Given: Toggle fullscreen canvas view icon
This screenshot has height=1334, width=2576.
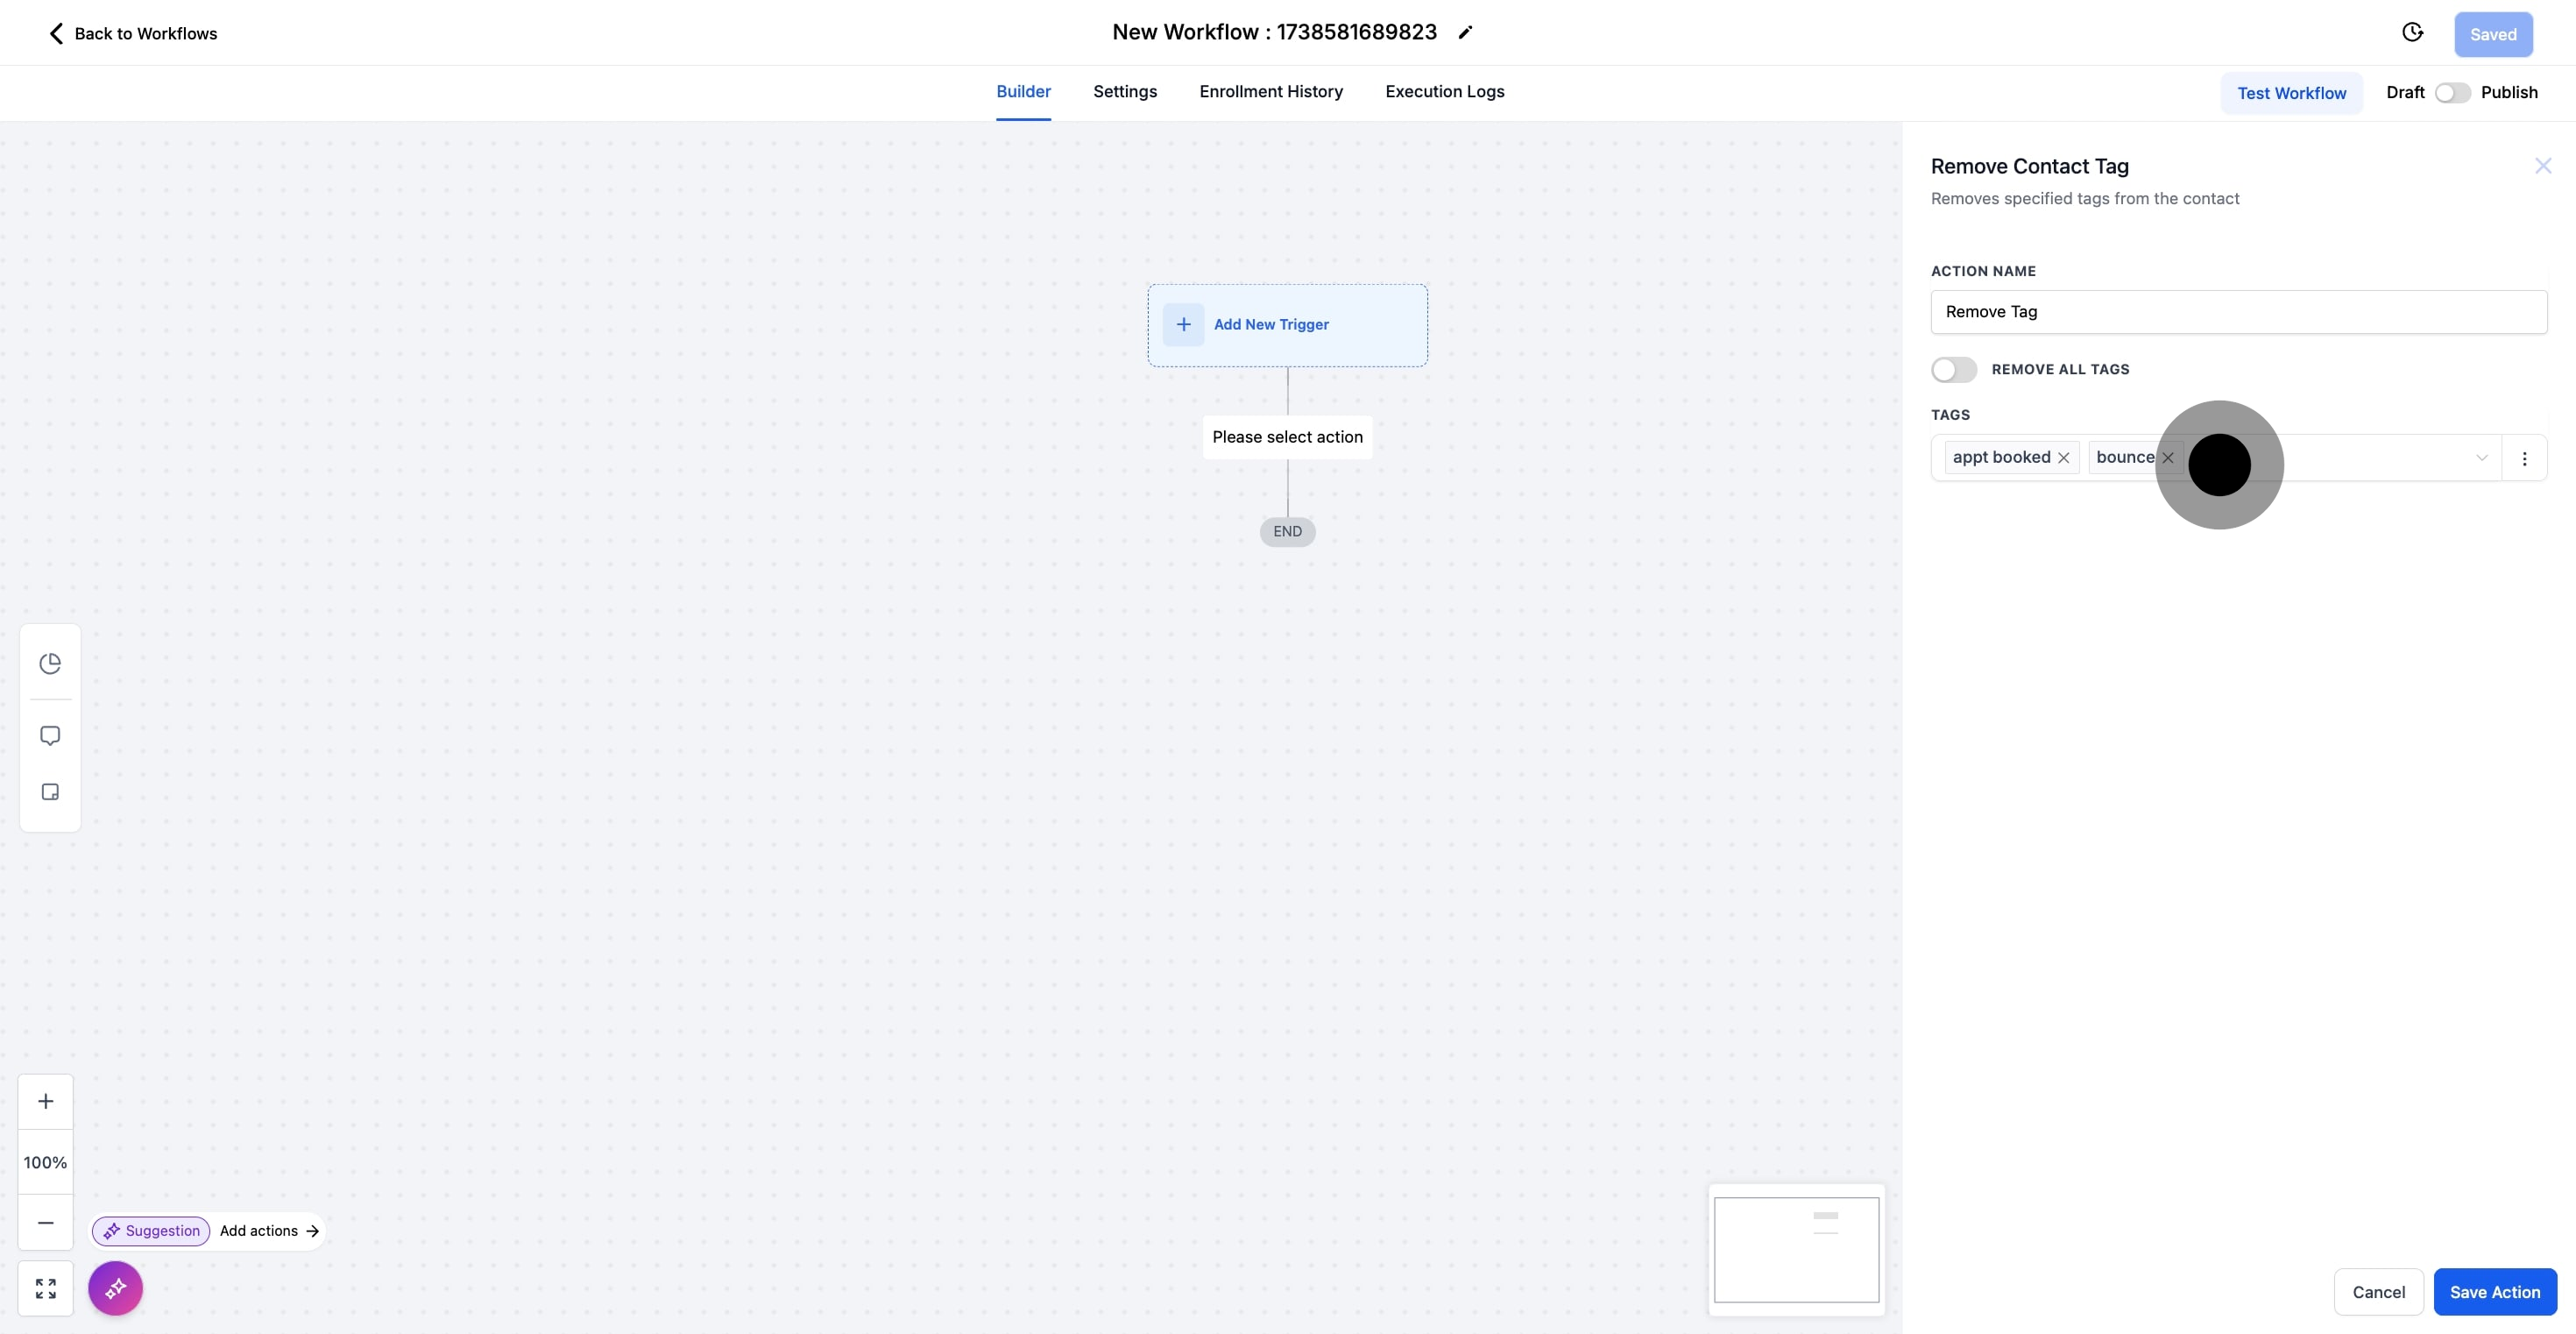Looking at the screenshot, I should click(46, 1288).
